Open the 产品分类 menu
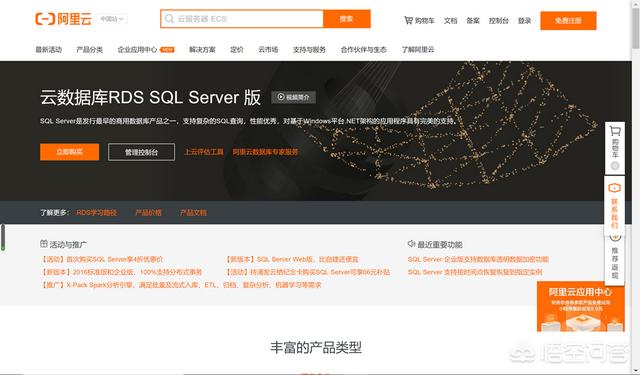 pos(90,49)
